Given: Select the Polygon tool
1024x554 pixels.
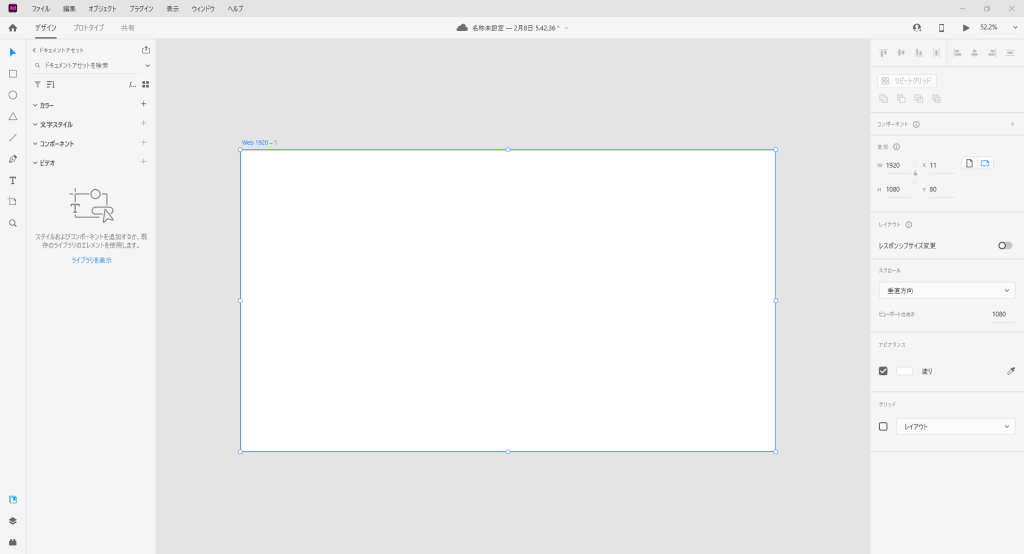Looking at the screenshot, I should tap(13, 116).
